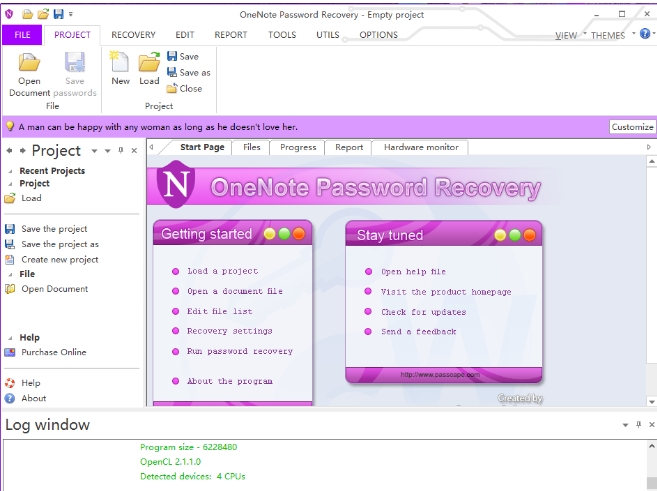Screen dimensions: 657x491
Task: Open the VIEW dropdown menu
Action: tap(570, 36)
